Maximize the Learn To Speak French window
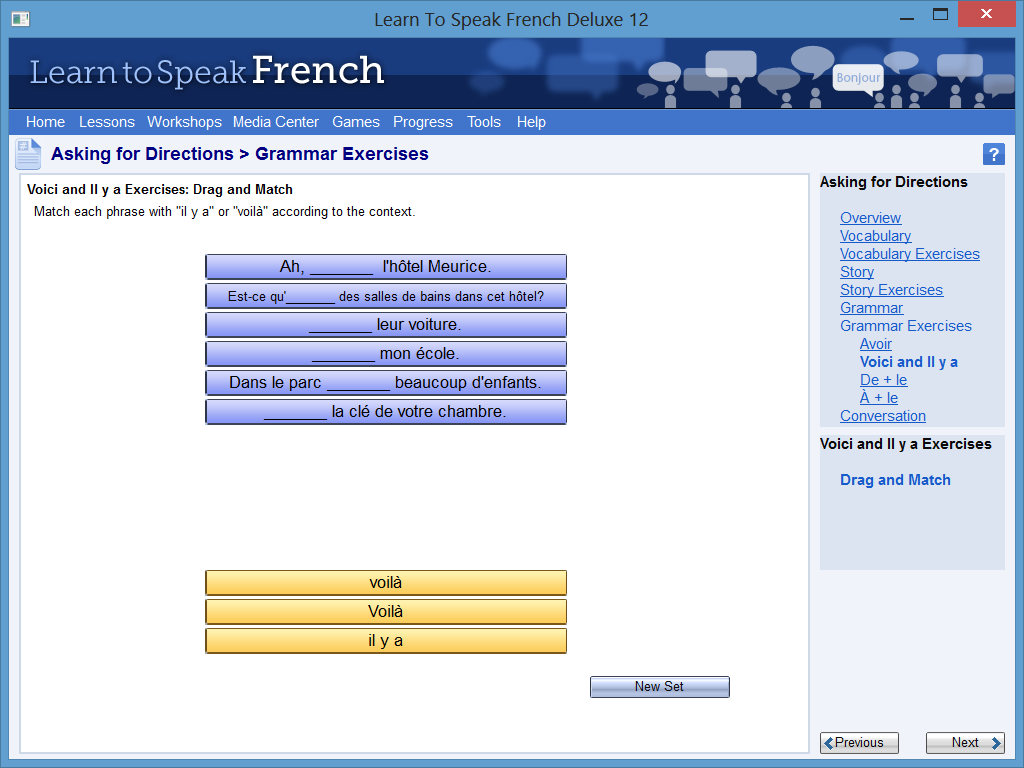This screenshot has height=768, width=1024. (x=940, y=14)
